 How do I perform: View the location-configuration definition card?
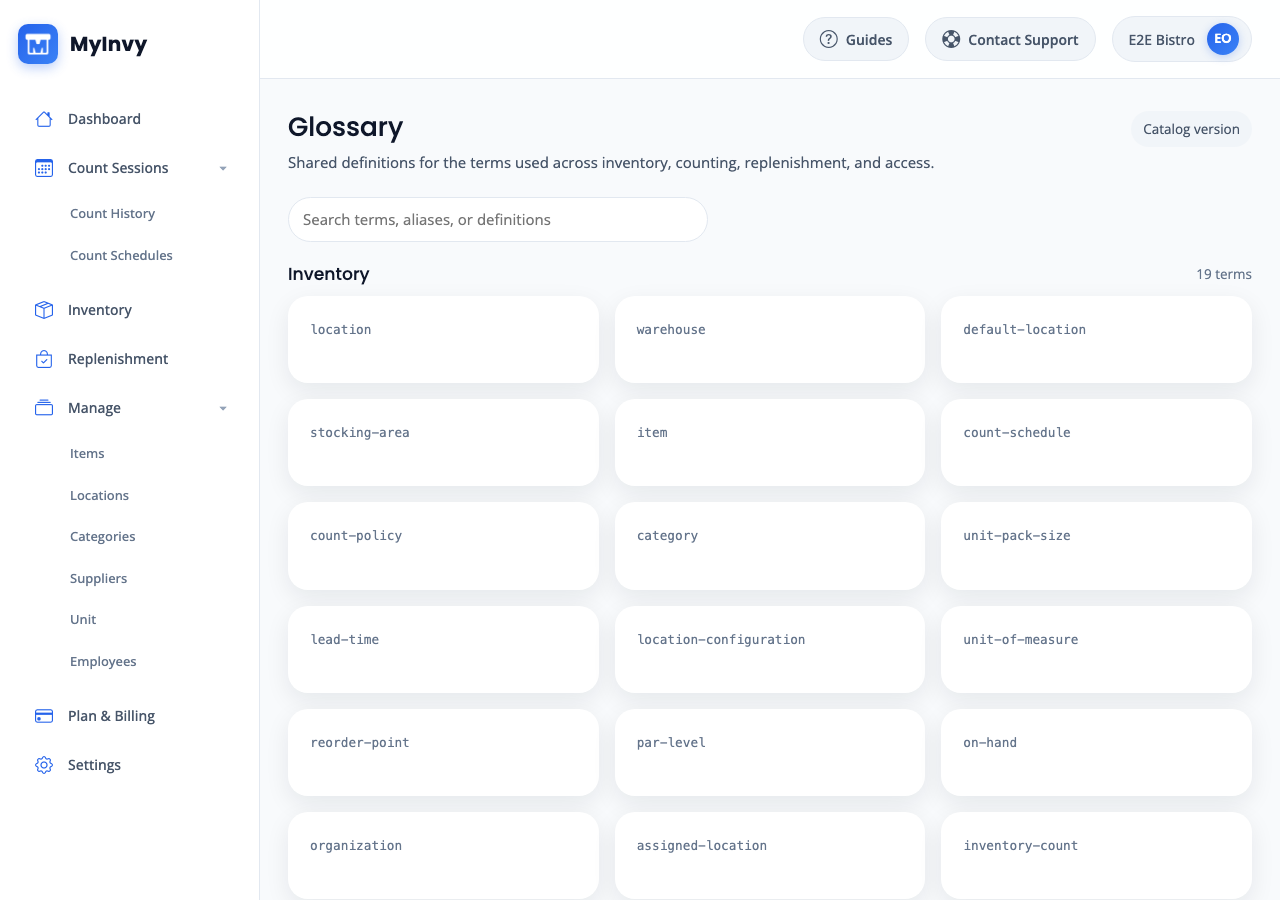770,649
